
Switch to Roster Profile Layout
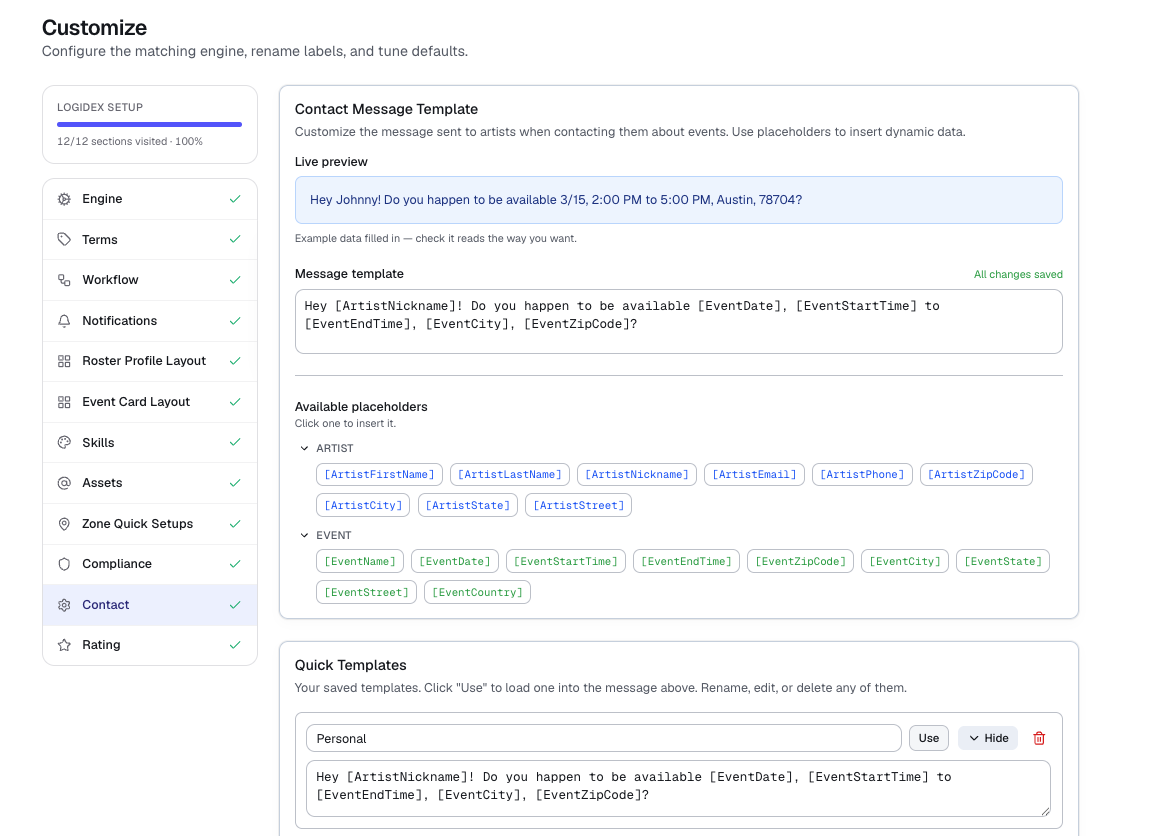coord(150,361)
